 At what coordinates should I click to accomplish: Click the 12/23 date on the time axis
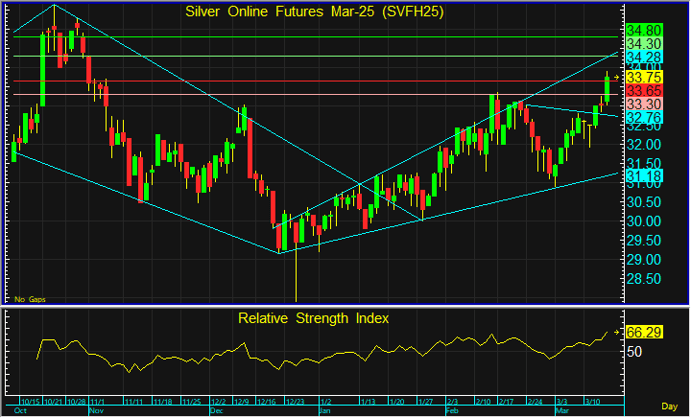297,402
